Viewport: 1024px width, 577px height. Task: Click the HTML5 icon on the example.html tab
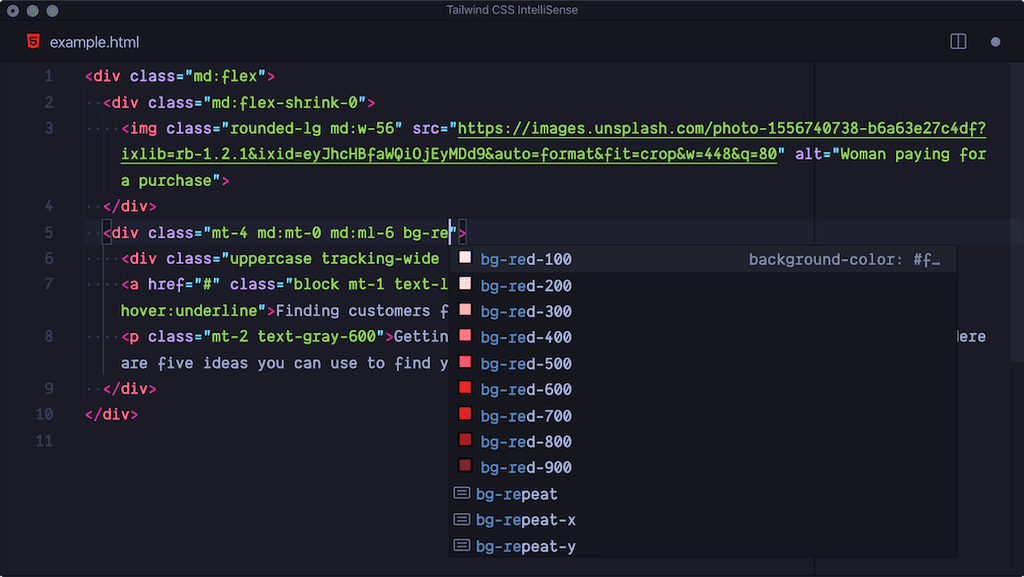click(33, 42)
